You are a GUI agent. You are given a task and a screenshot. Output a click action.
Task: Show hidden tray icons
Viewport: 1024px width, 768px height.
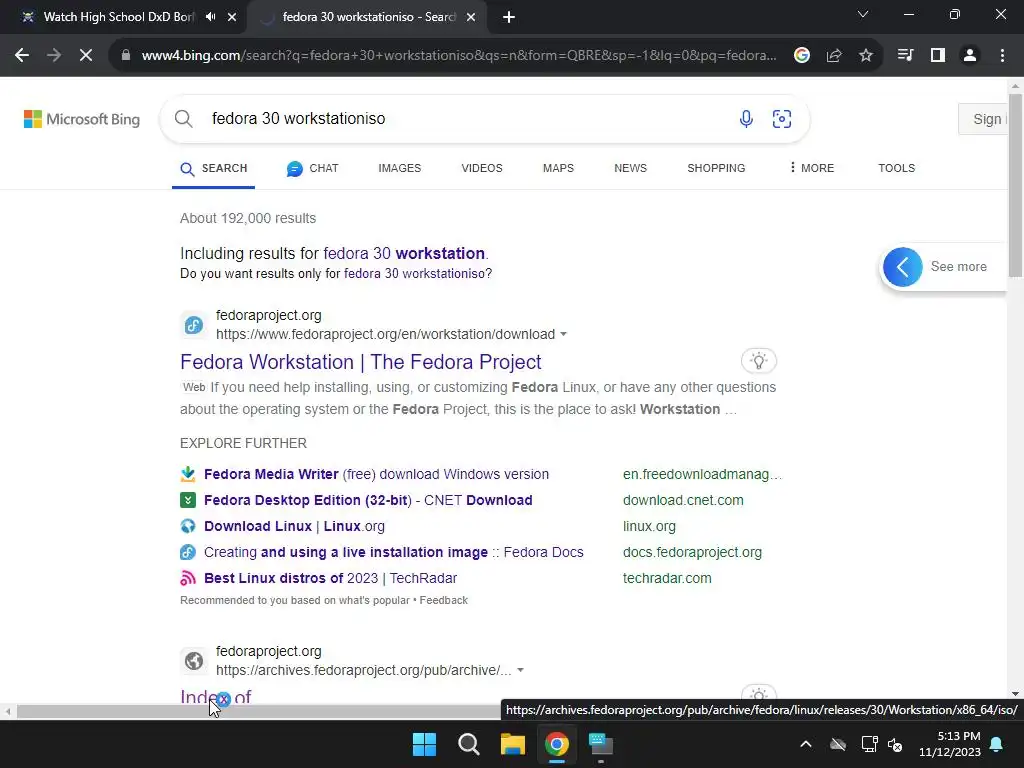[806, 744]
